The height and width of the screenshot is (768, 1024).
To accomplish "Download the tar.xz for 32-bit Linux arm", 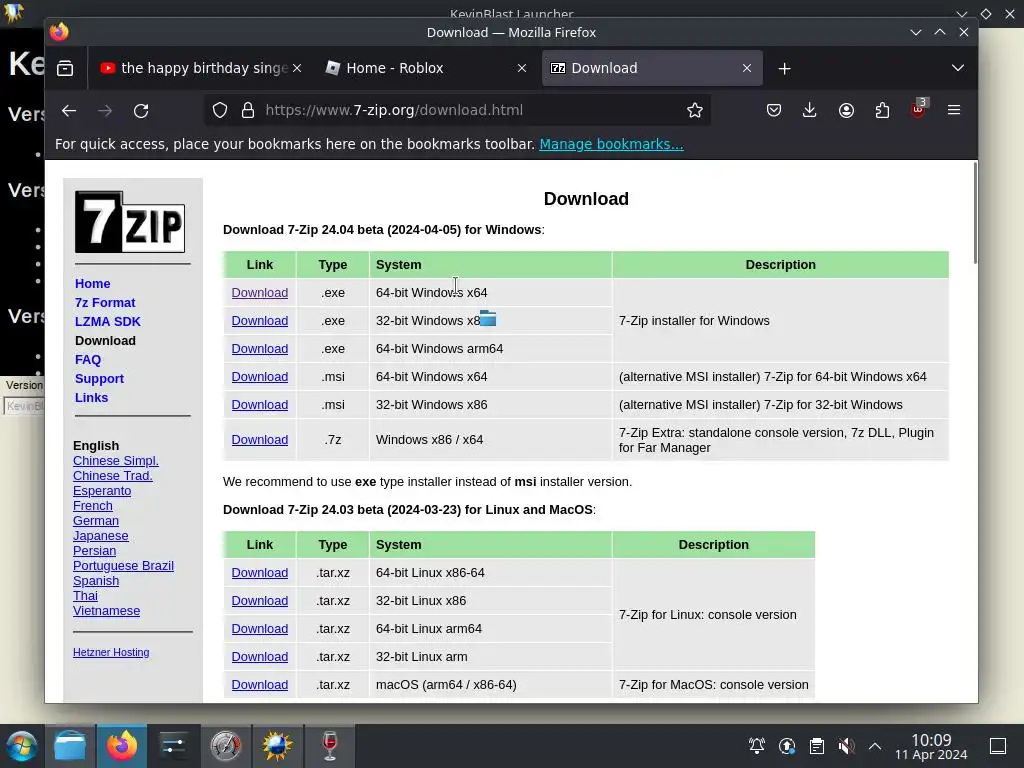I will (x=259, y=657).
